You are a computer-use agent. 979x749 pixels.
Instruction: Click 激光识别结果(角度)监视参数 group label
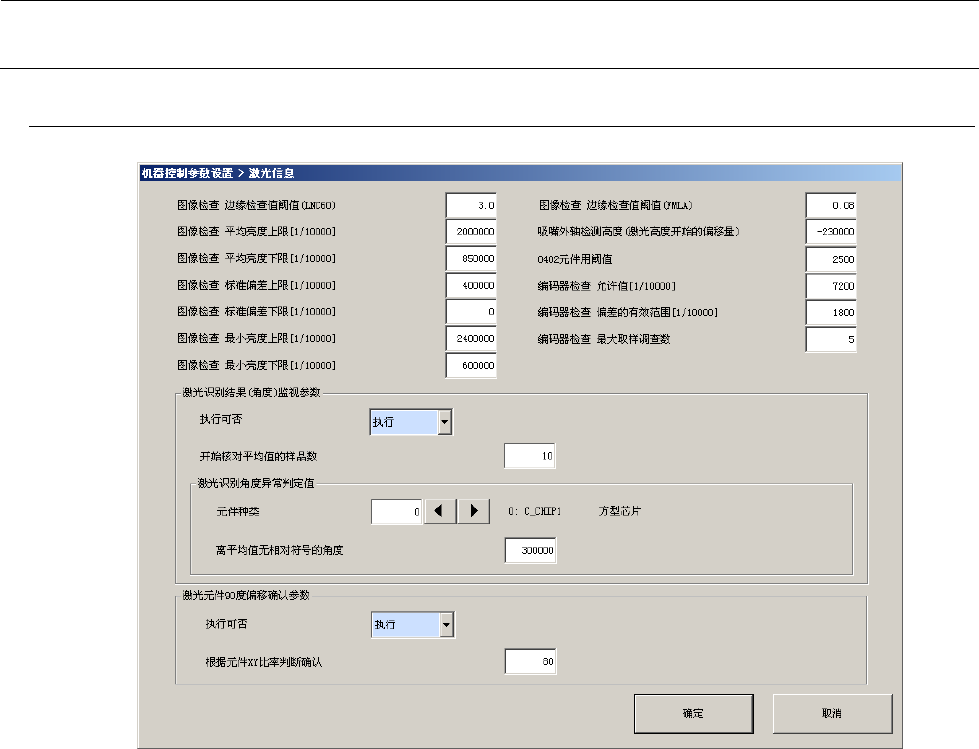tap(252, 393)
